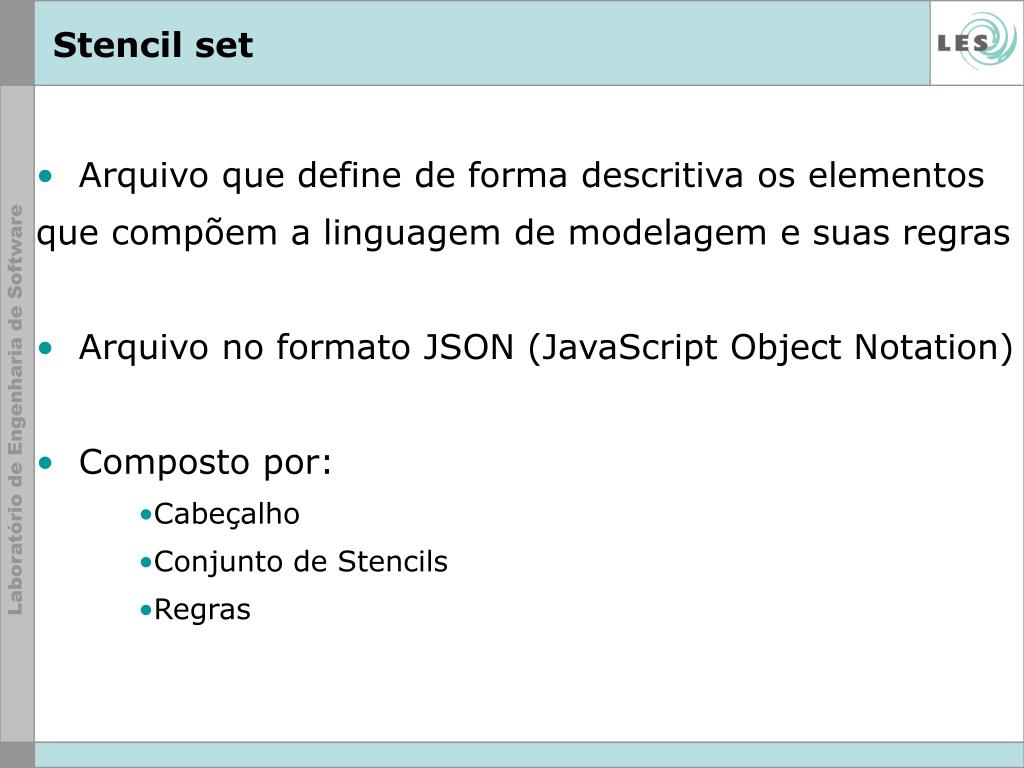Click the JavaScript Object Notation text
This screenshot has height=768, width=1024.
(x=770, y=347)
